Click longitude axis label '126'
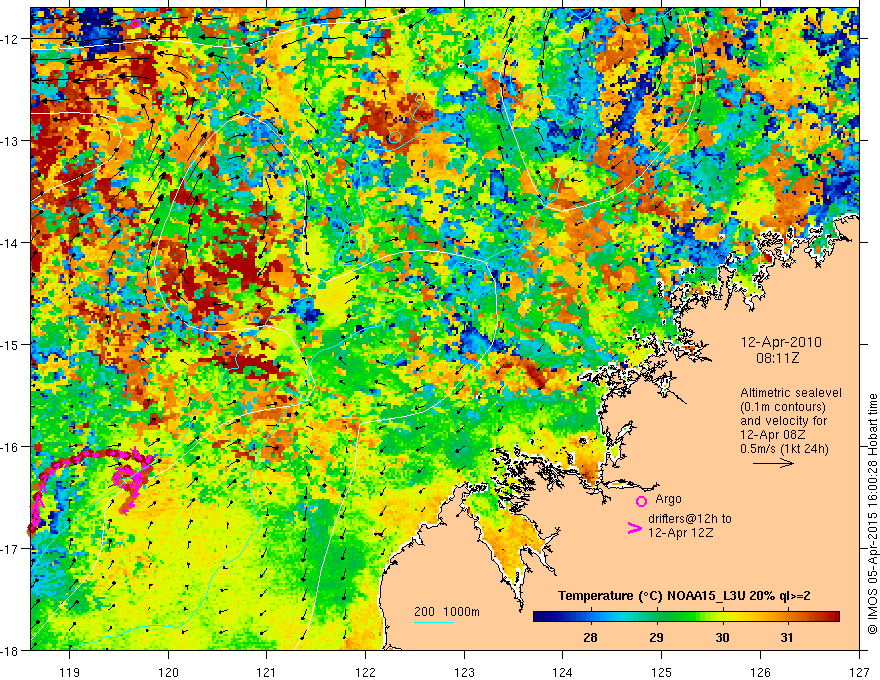This screenshot has width=880, height=680. coord(760,672)
